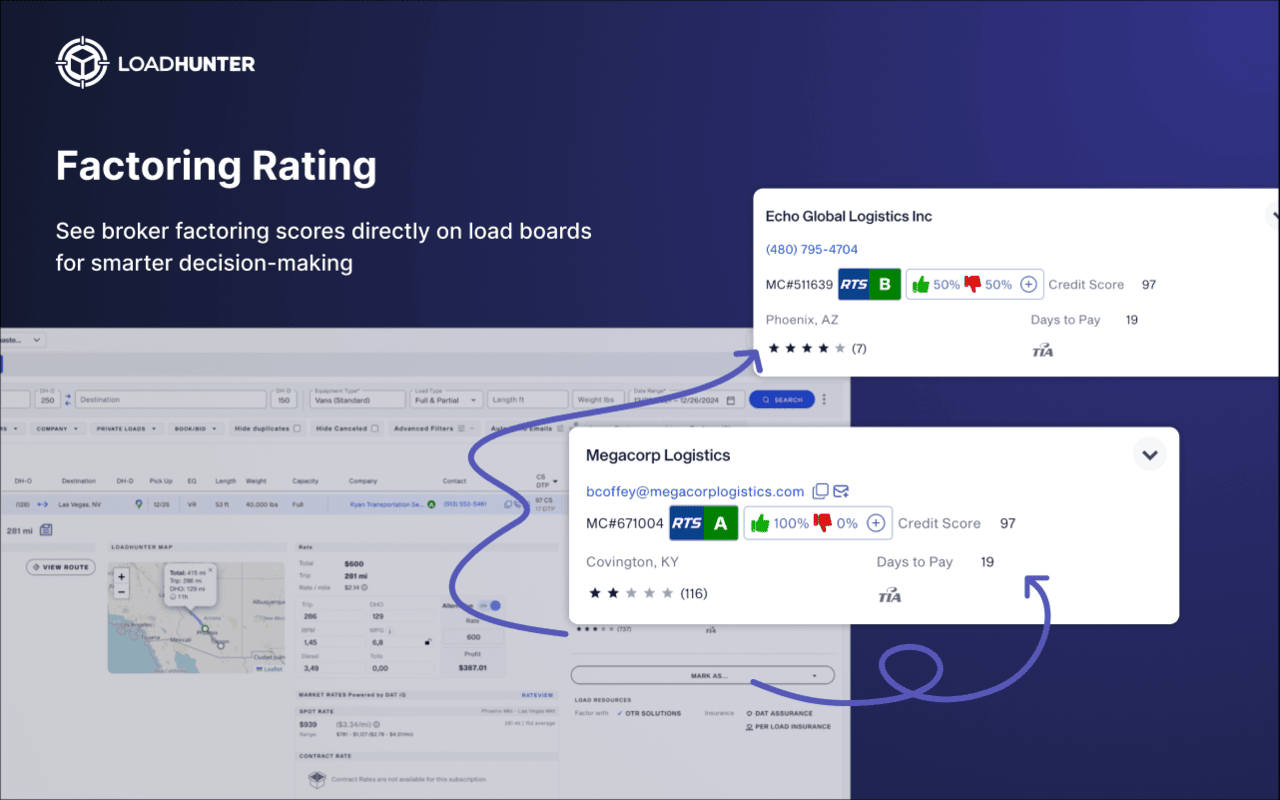Open the Company filter dropdown
This screenshot has height=800, width=1280.
click(58, 428)
